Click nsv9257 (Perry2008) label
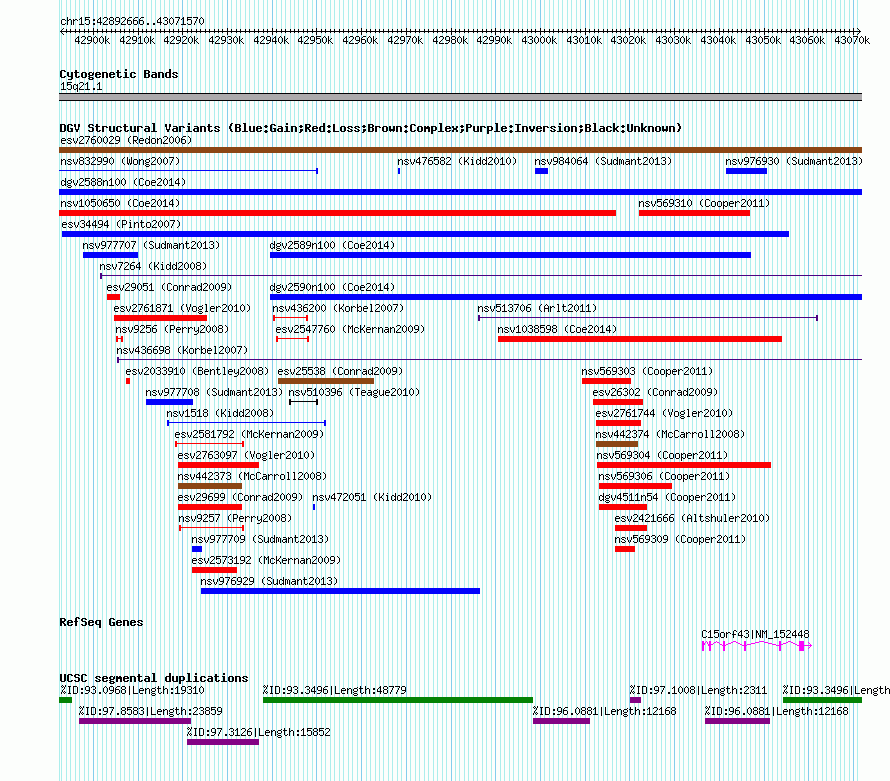The height and width of the screenshot is (781, 890). pos(235,518)
